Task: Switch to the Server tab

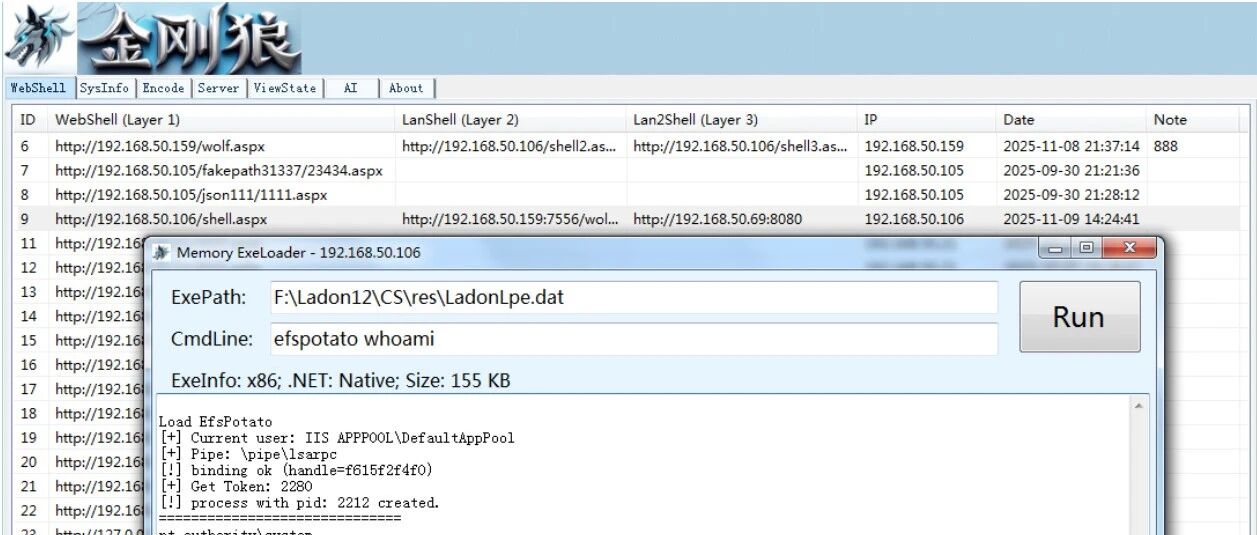Action: pyautogui.click(x=218, y=88)
